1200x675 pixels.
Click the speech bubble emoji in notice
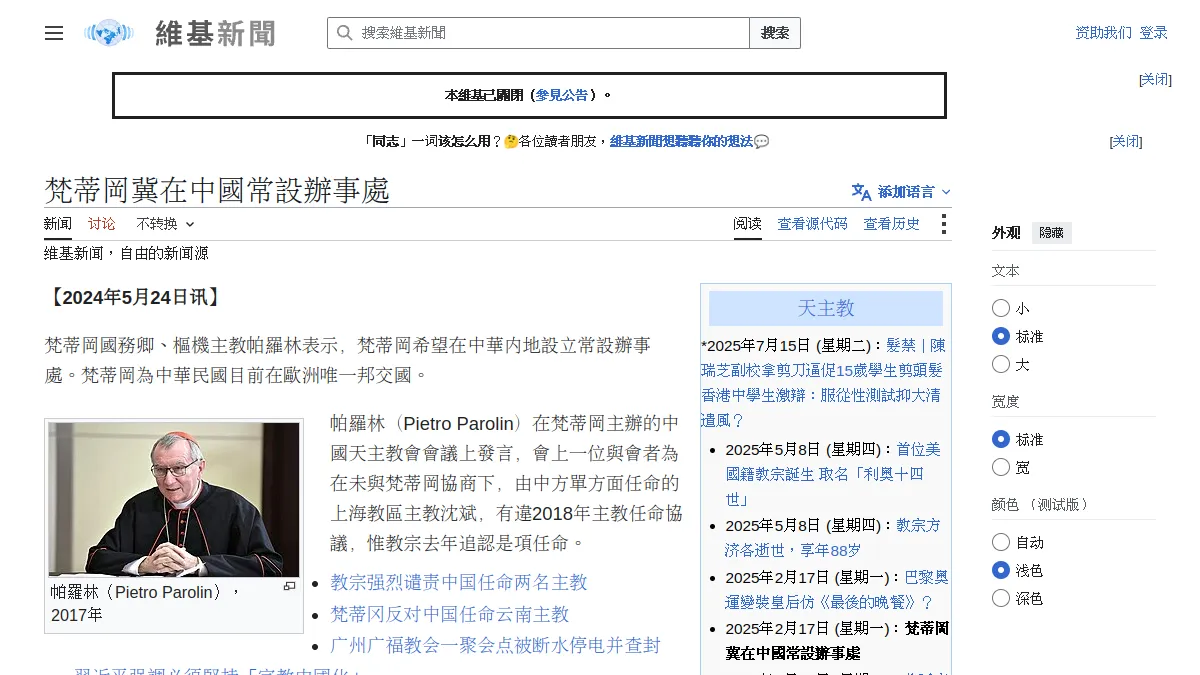coord(761,142)
